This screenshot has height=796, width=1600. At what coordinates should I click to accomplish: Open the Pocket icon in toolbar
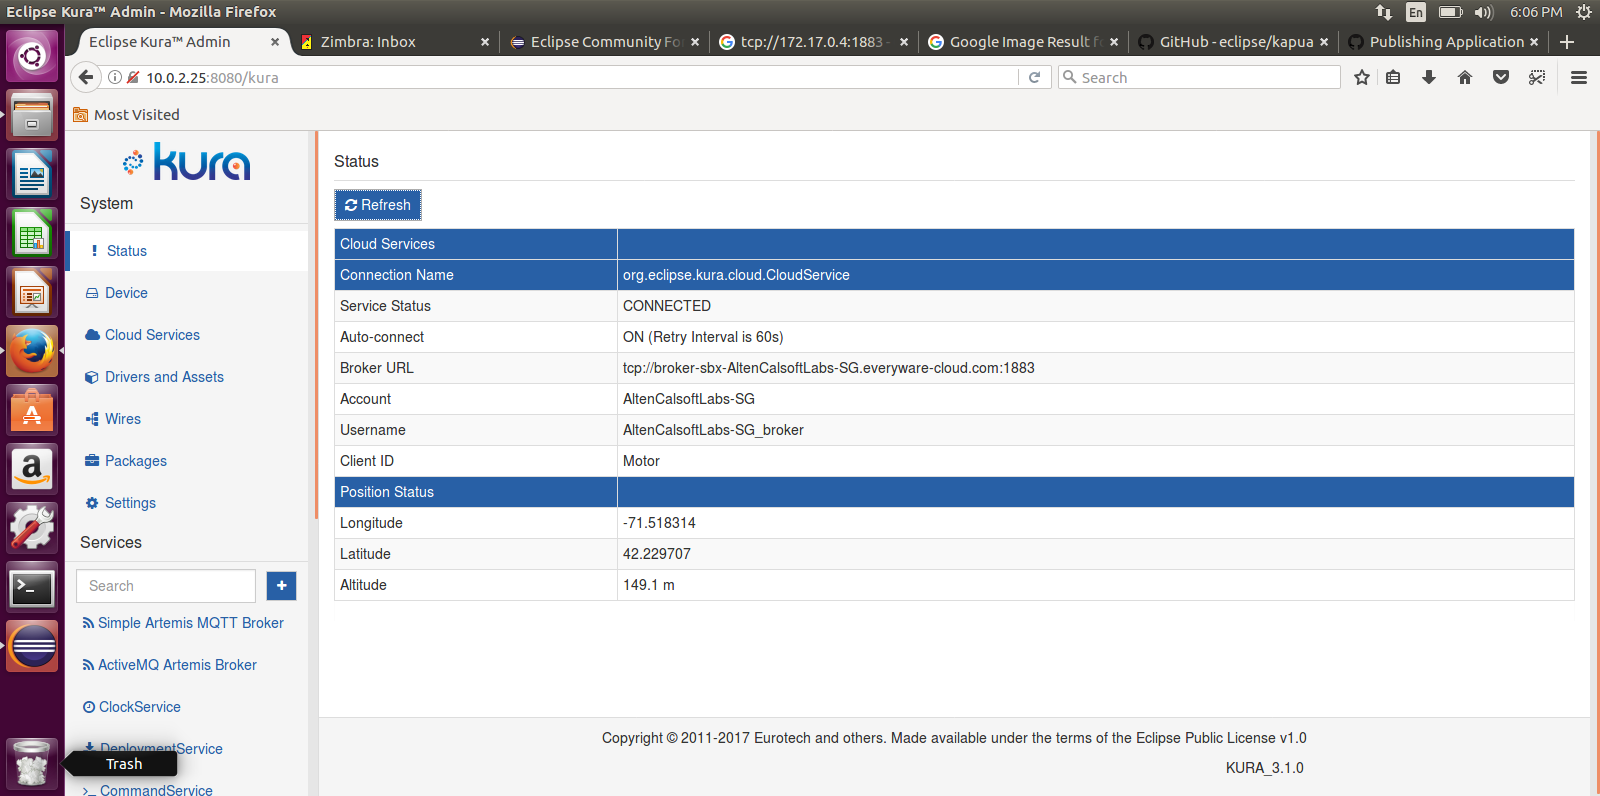[1501, 77]
